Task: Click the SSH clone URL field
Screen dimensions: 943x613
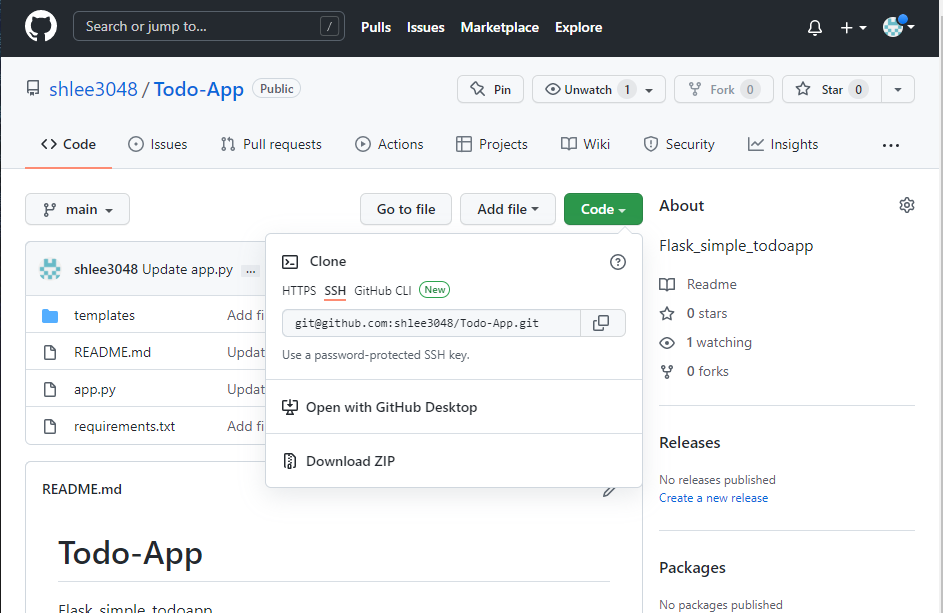Action: tap(431, 323)
